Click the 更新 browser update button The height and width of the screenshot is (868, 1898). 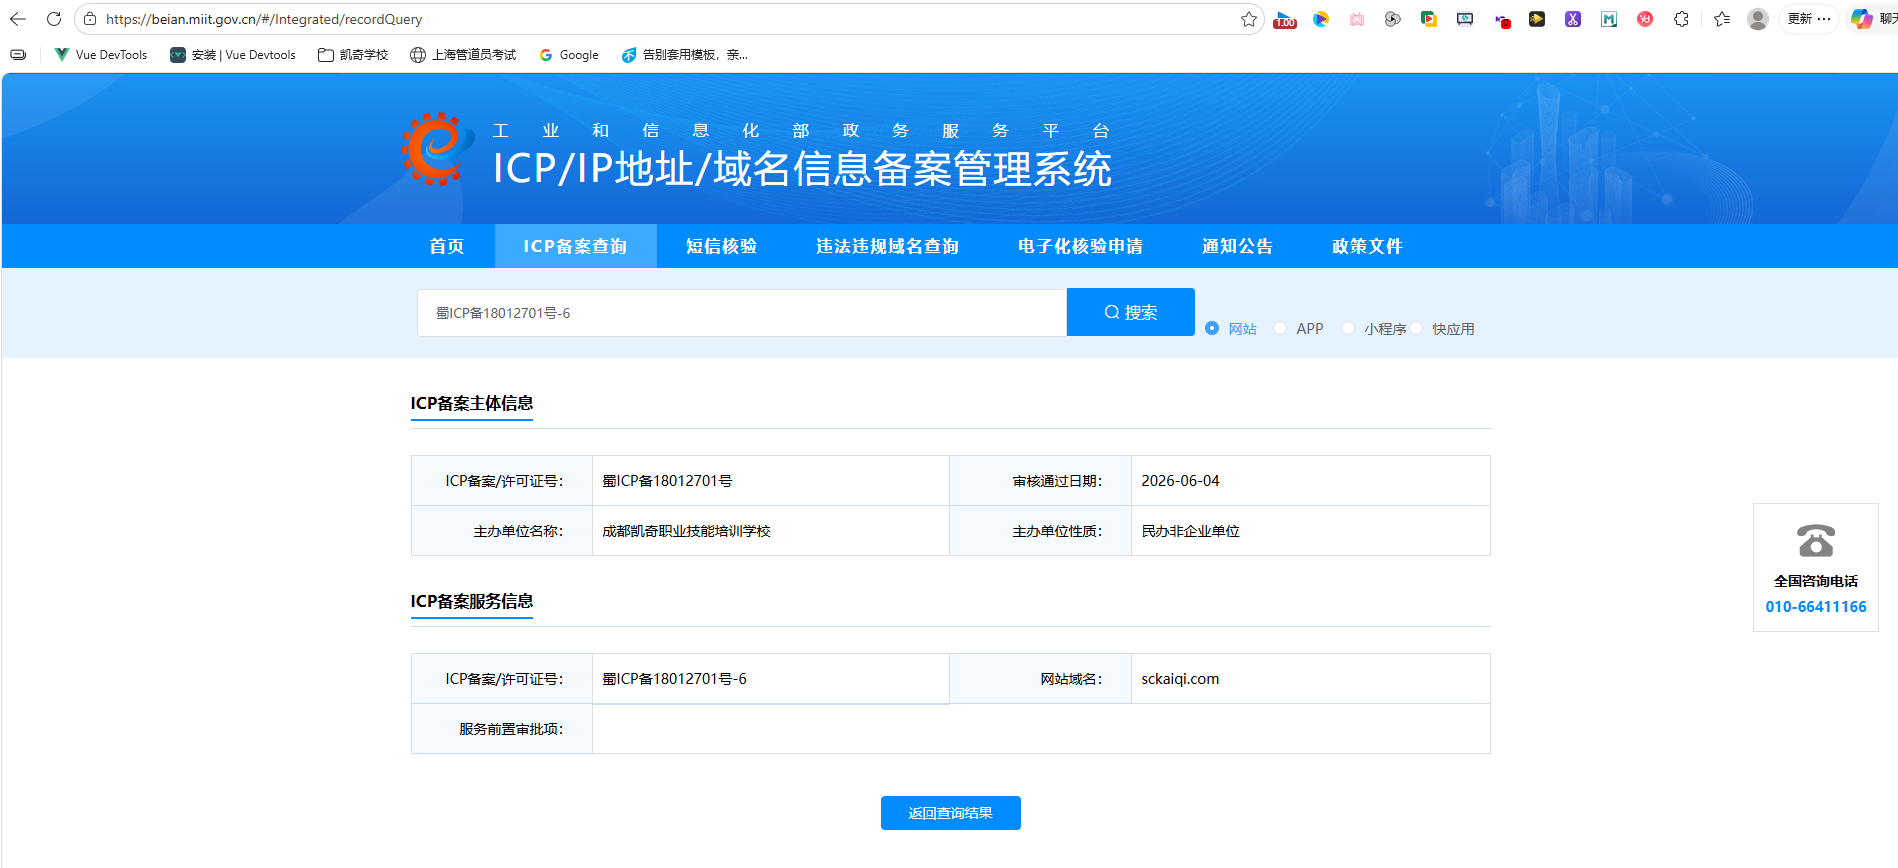coord(1808,19)
